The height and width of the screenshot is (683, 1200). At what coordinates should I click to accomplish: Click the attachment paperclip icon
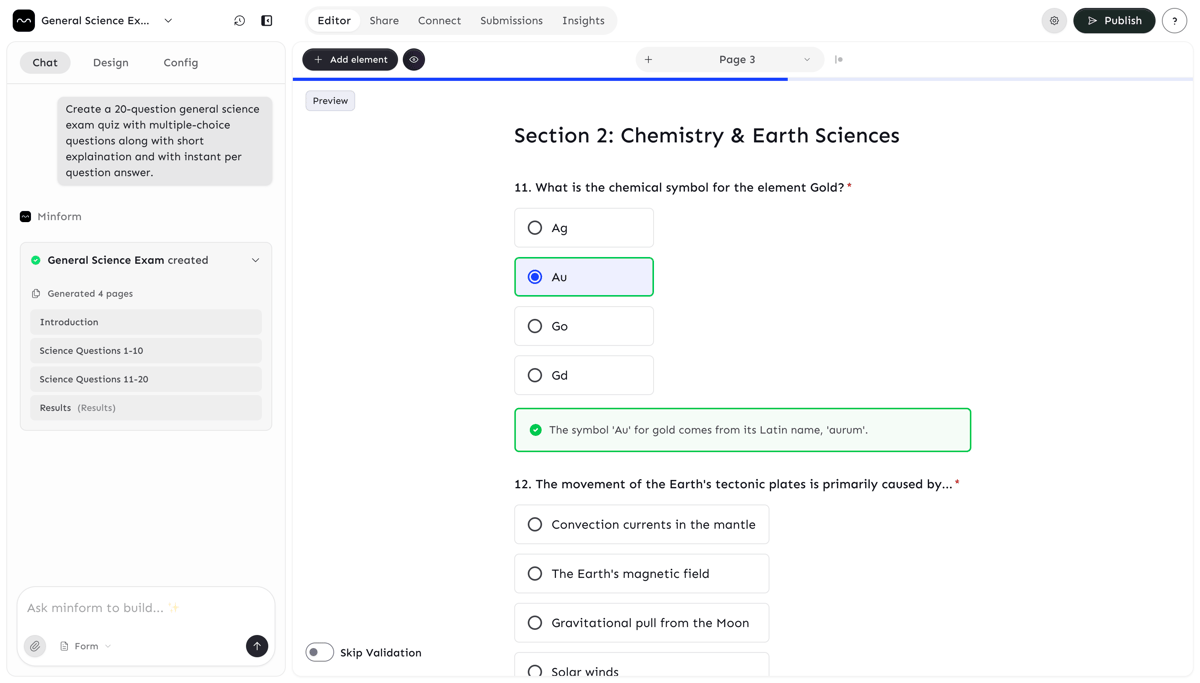point(35,646)
